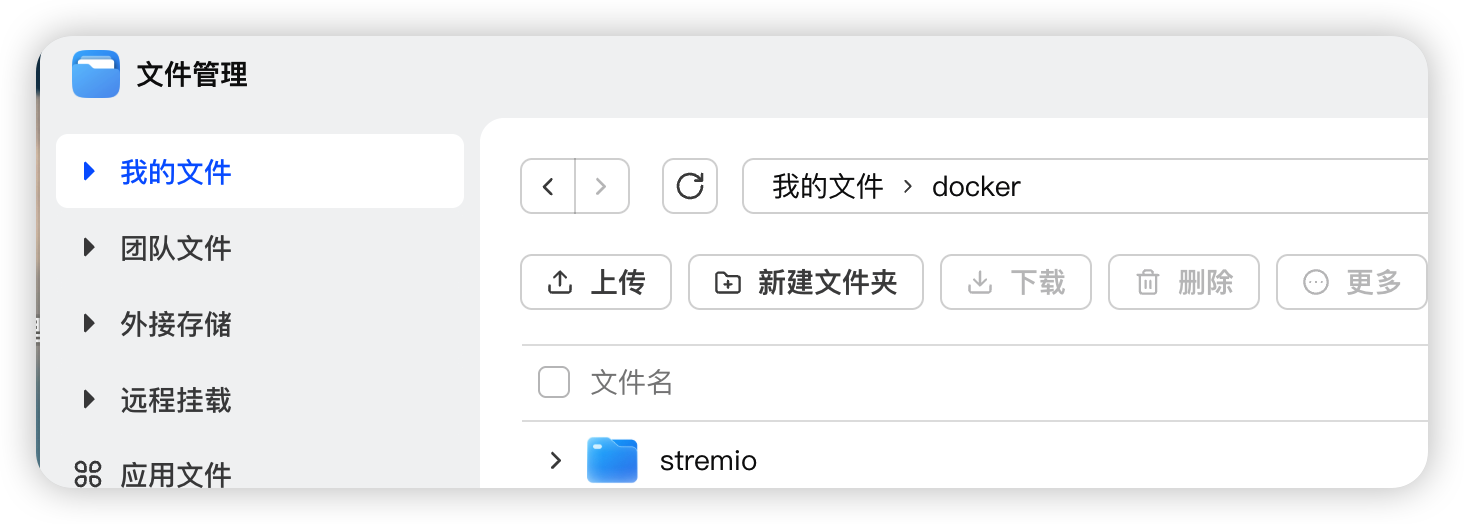Expand the stremio folder row chevron
This screenshot has height=524, width=1464.
click(556, 460)
